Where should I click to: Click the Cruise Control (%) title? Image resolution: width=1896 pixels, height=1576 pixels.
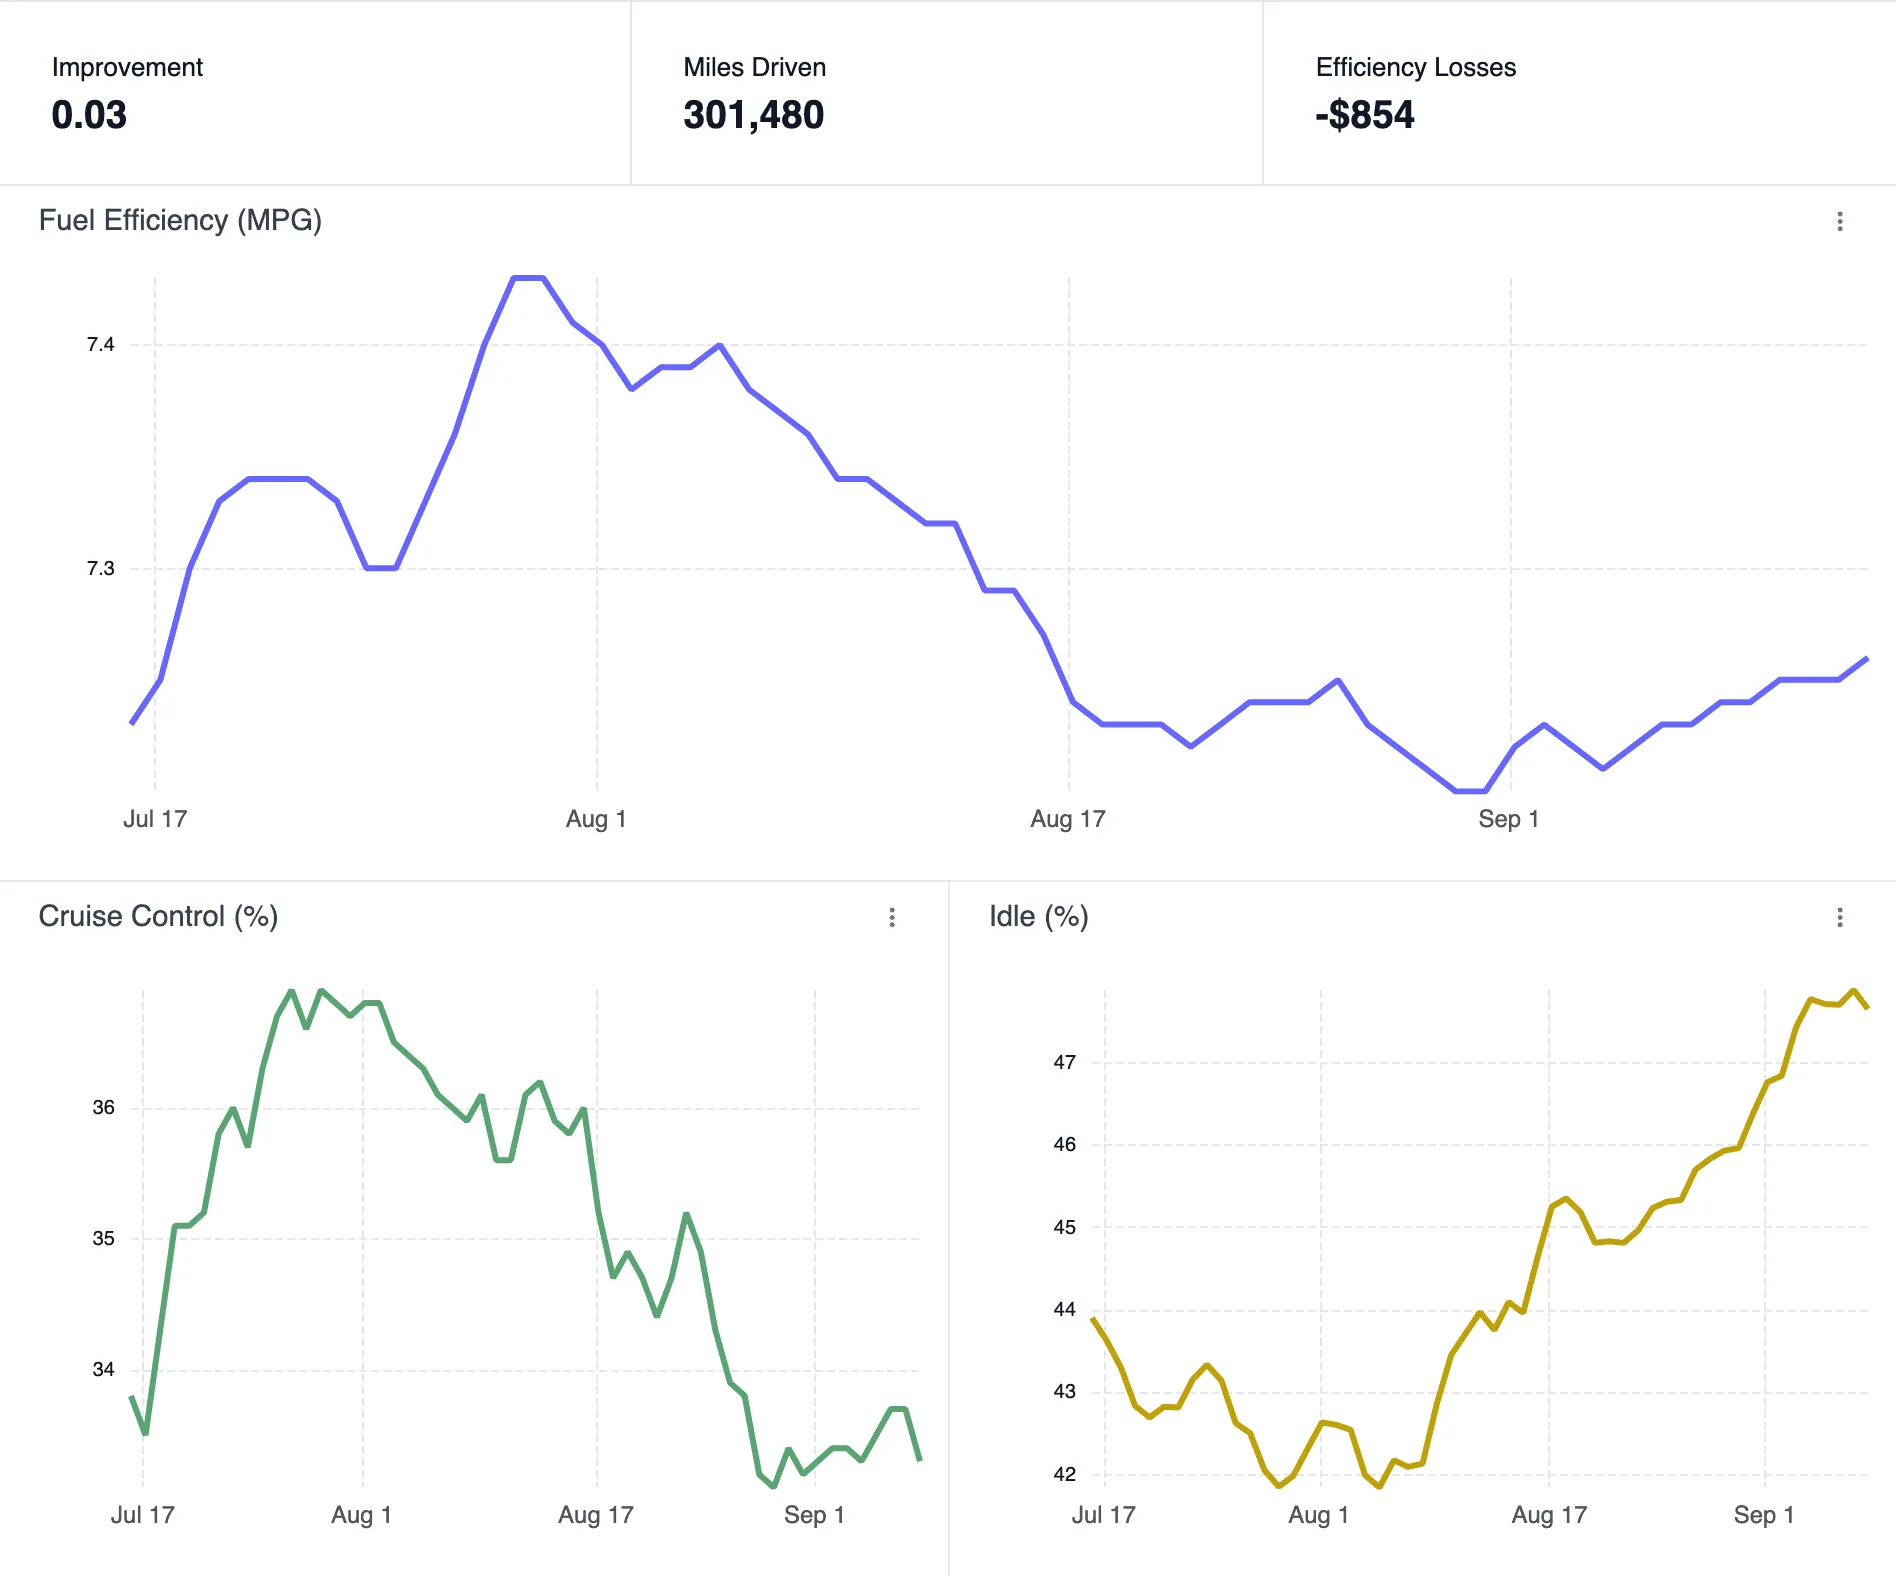[x=158, y=916]
